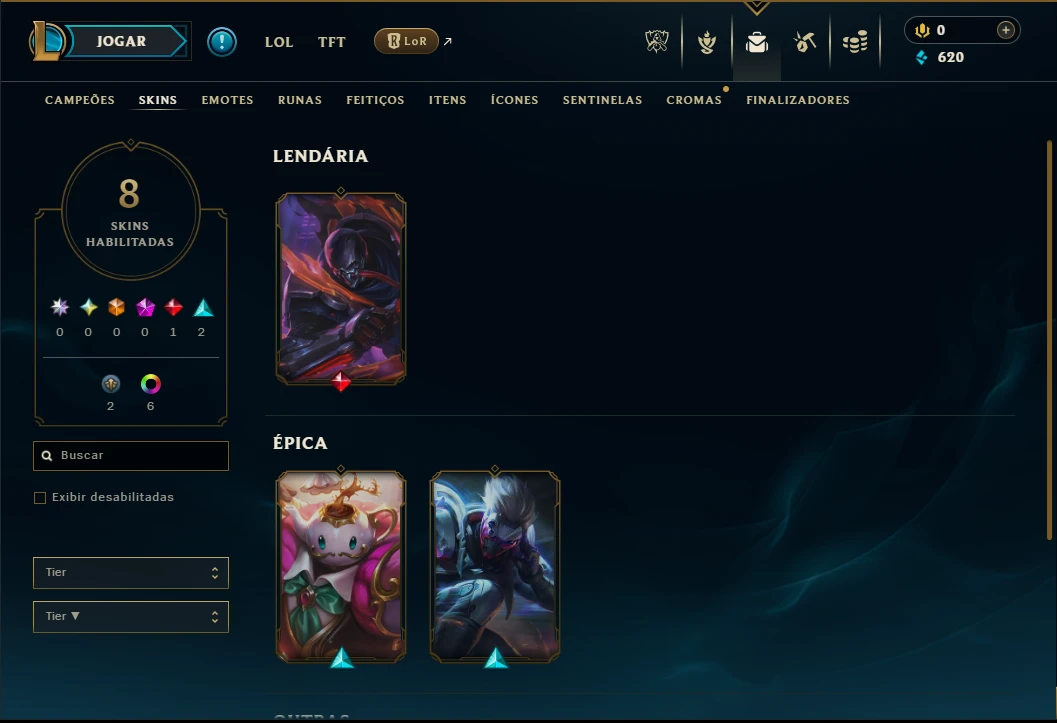Select the legendary skin thumbnail
This screenshot has height=723, width=1057.
tap(341, 288)
